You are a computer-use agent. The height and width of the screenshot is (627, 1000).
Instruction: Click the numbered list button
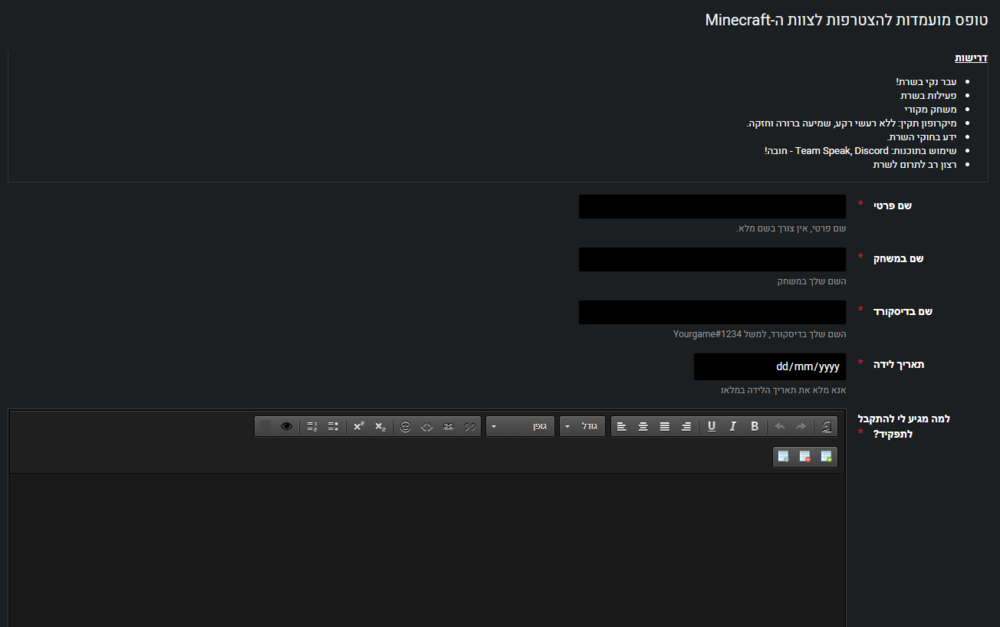tap(311, 426)
